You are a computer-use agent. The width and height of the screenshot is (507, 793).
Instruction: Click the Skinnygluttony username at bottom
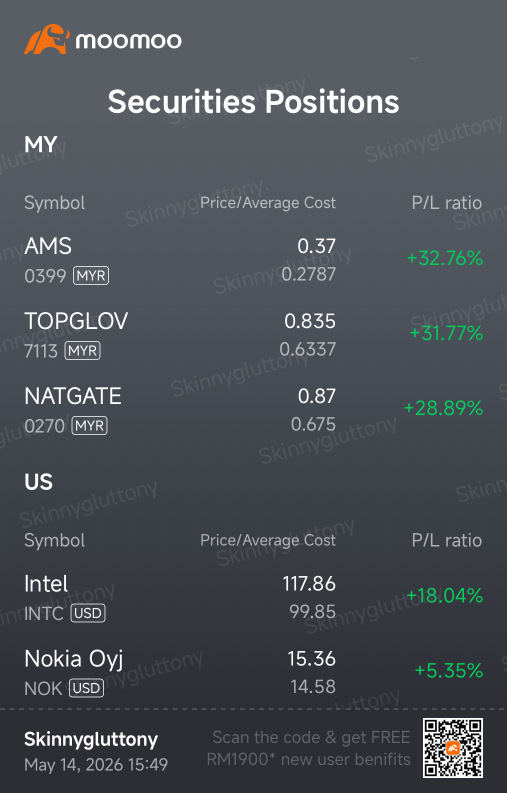pos(91,740)
